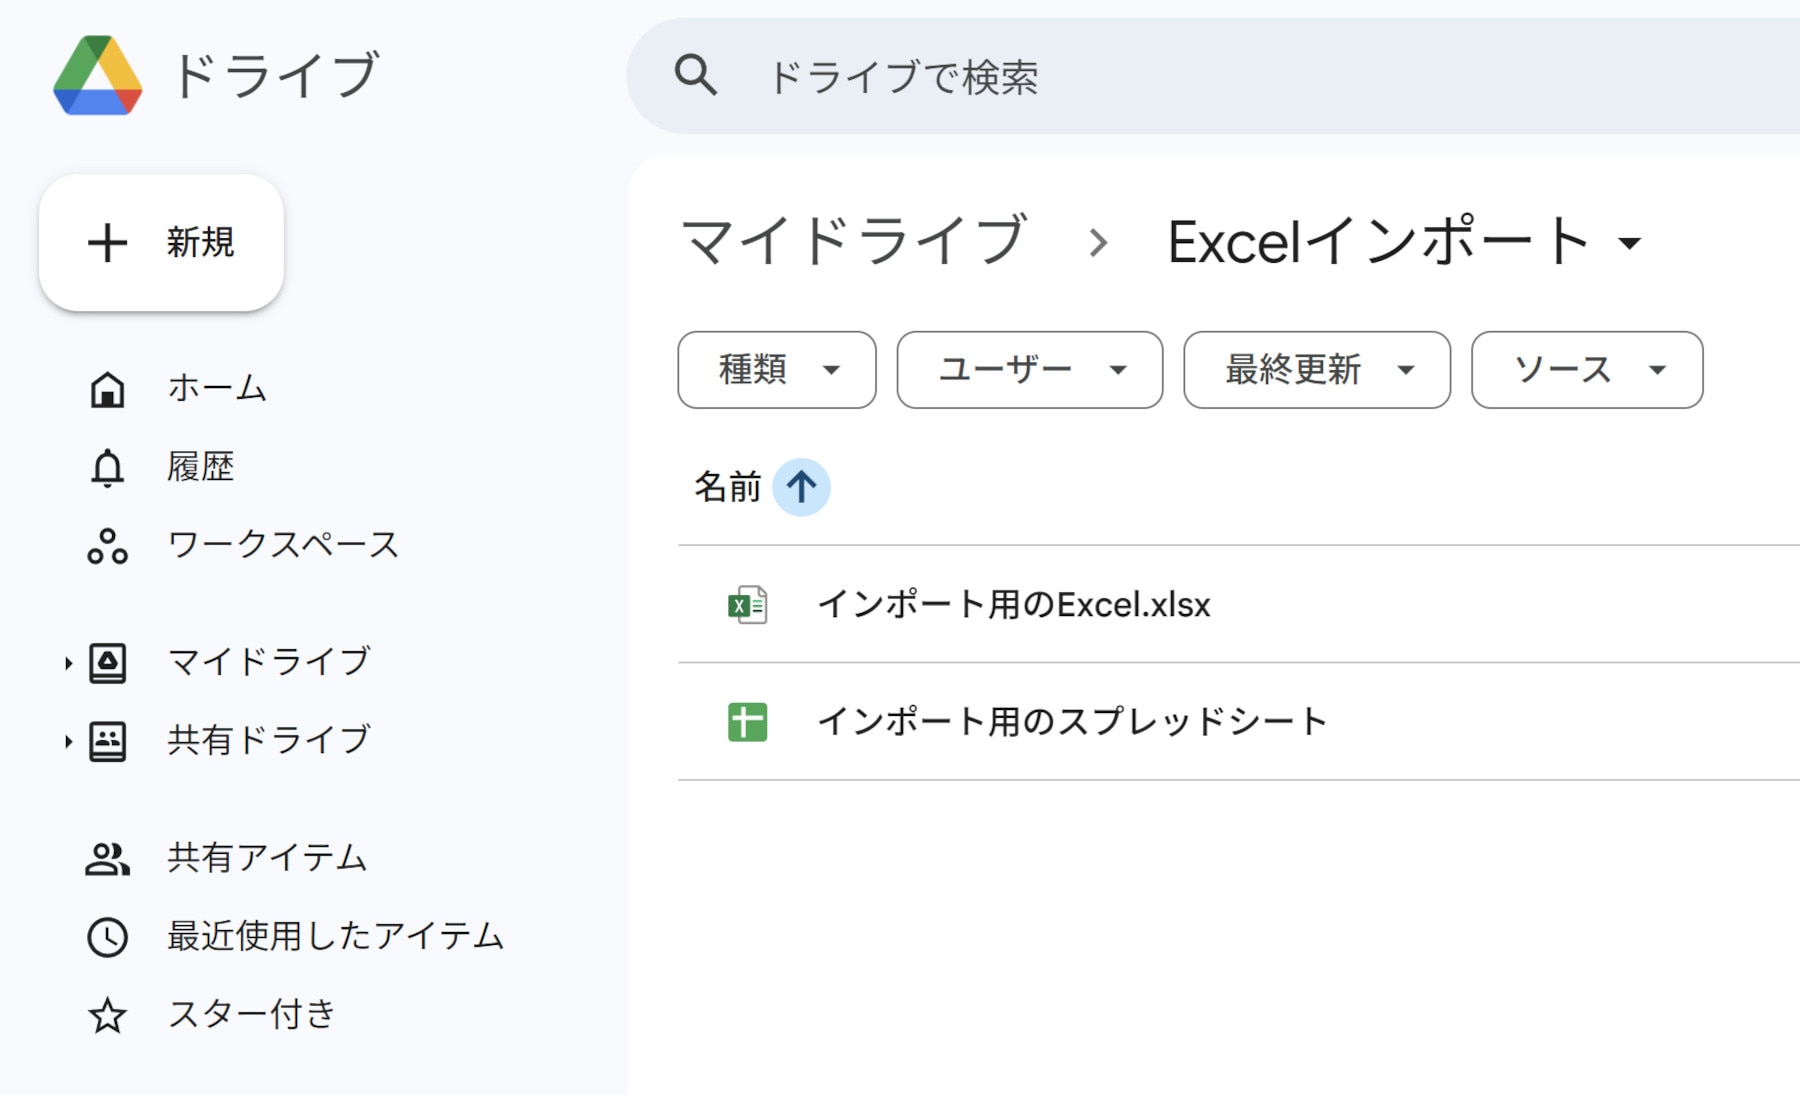Click the star icon for スター付き
The width and height of the screenshot is (1800, 1095).
107,1015
